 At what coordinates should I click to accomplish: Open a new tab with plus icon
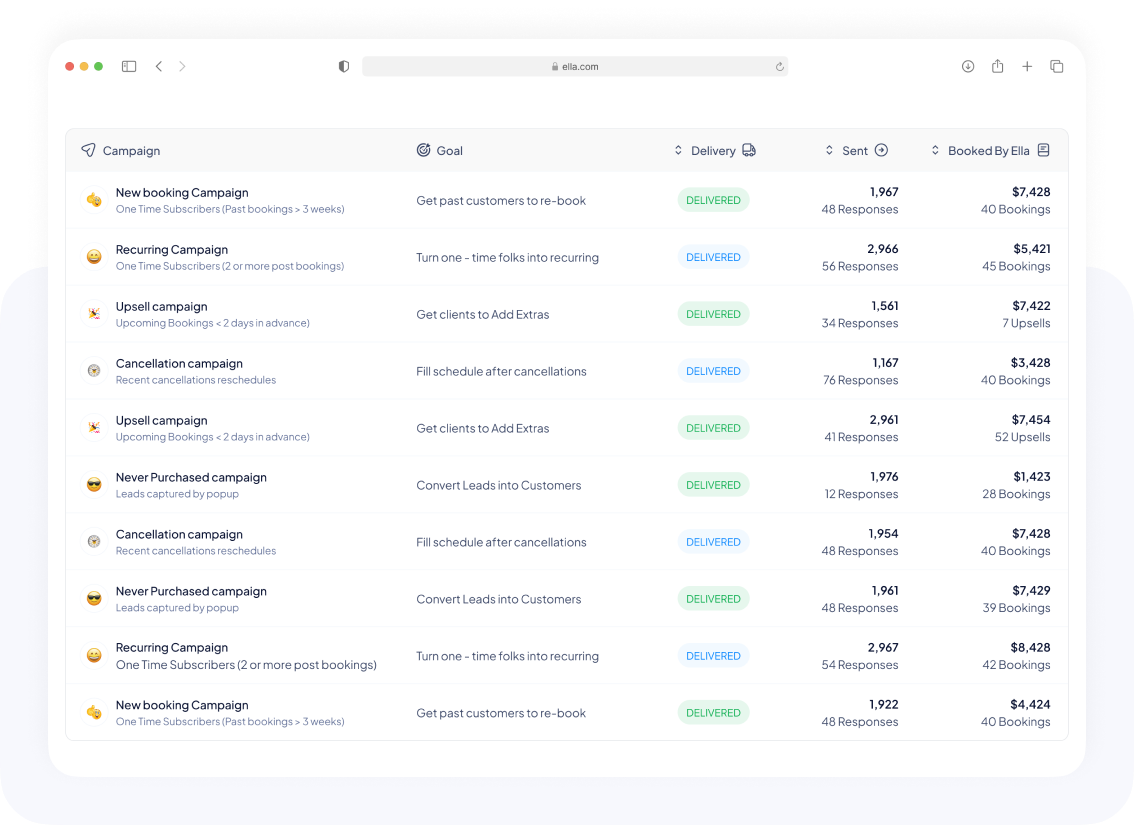point(1027,67)
